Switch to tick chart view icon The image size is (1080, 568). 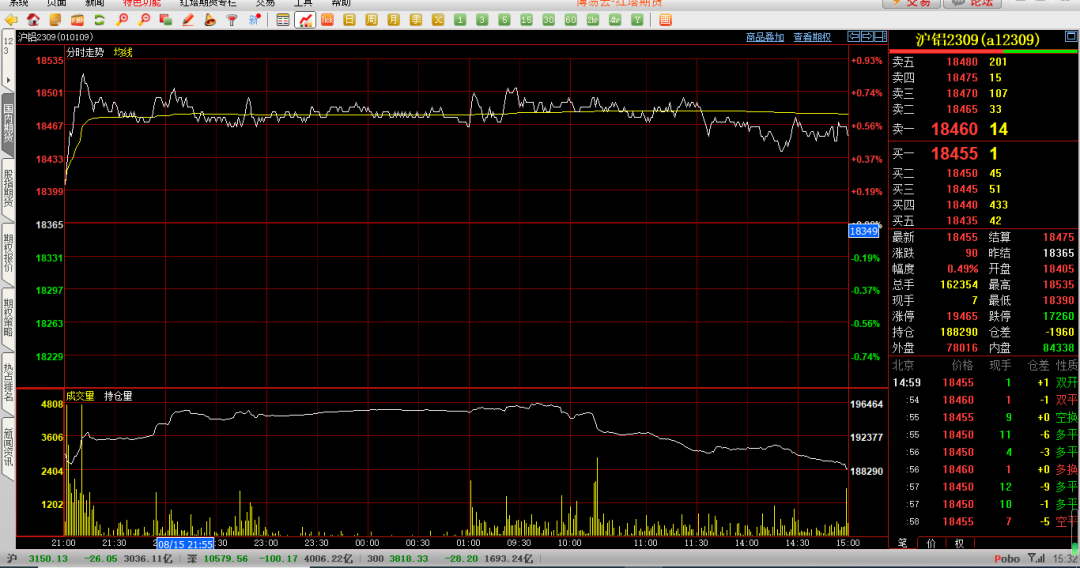[x=327, y=20]
